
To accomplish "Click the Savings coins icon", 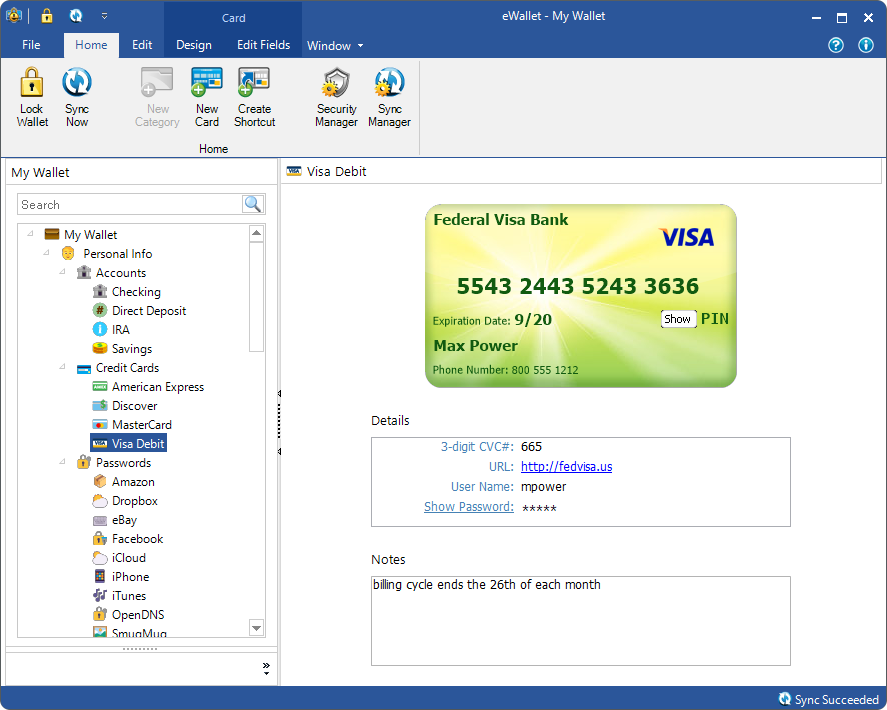I will point(100,348).
